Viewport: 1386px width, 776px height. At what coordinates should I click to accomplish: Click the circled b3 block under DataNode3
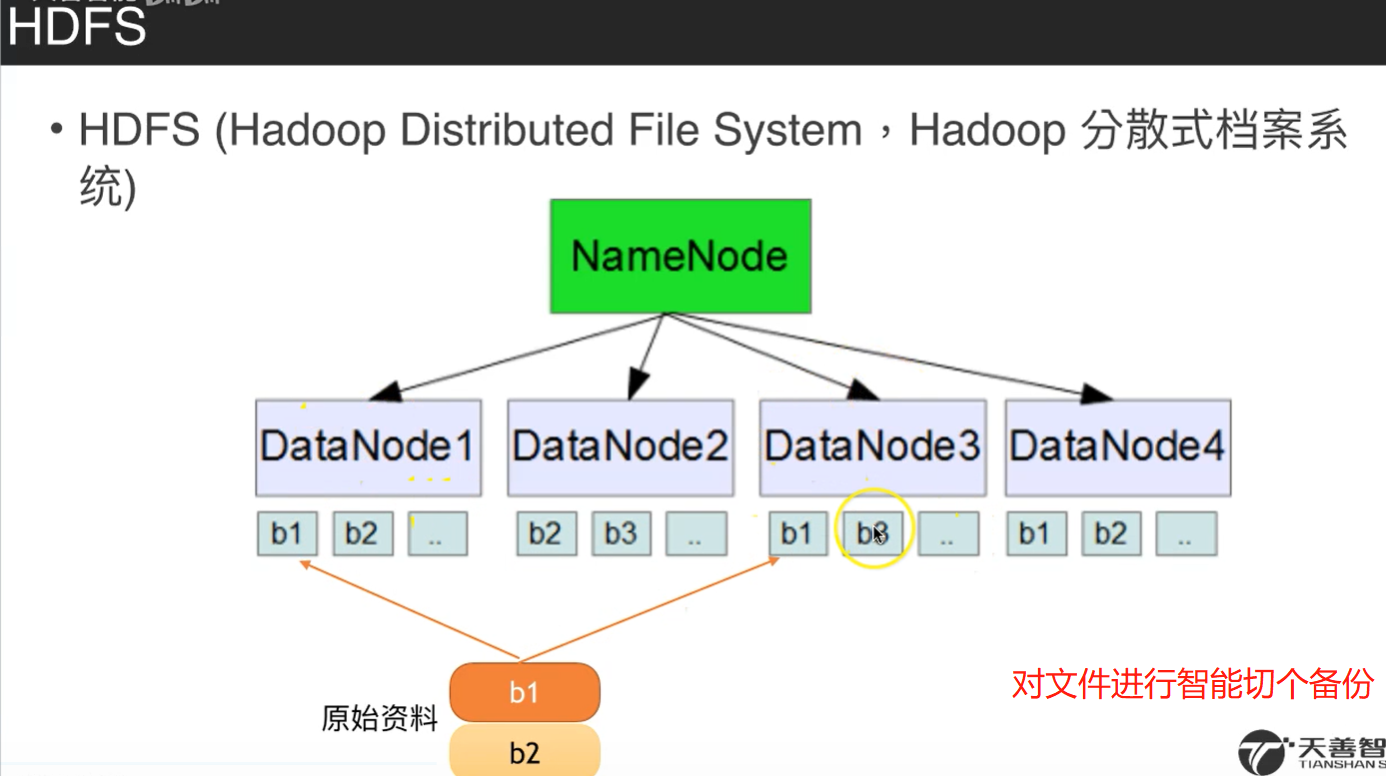point(873,534)
